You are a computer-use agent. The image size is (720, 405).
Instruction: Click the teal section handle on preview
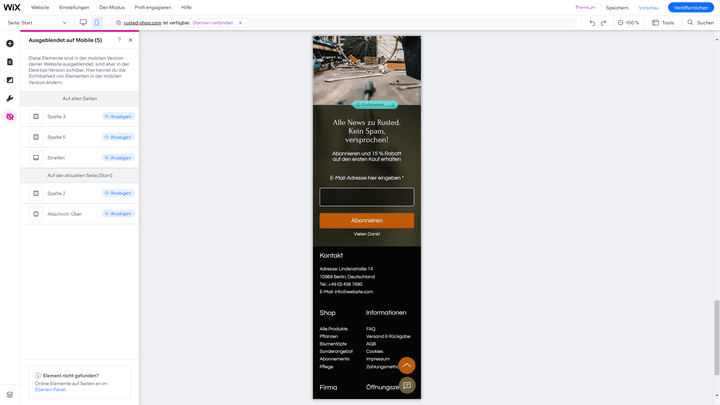(375, 105)
